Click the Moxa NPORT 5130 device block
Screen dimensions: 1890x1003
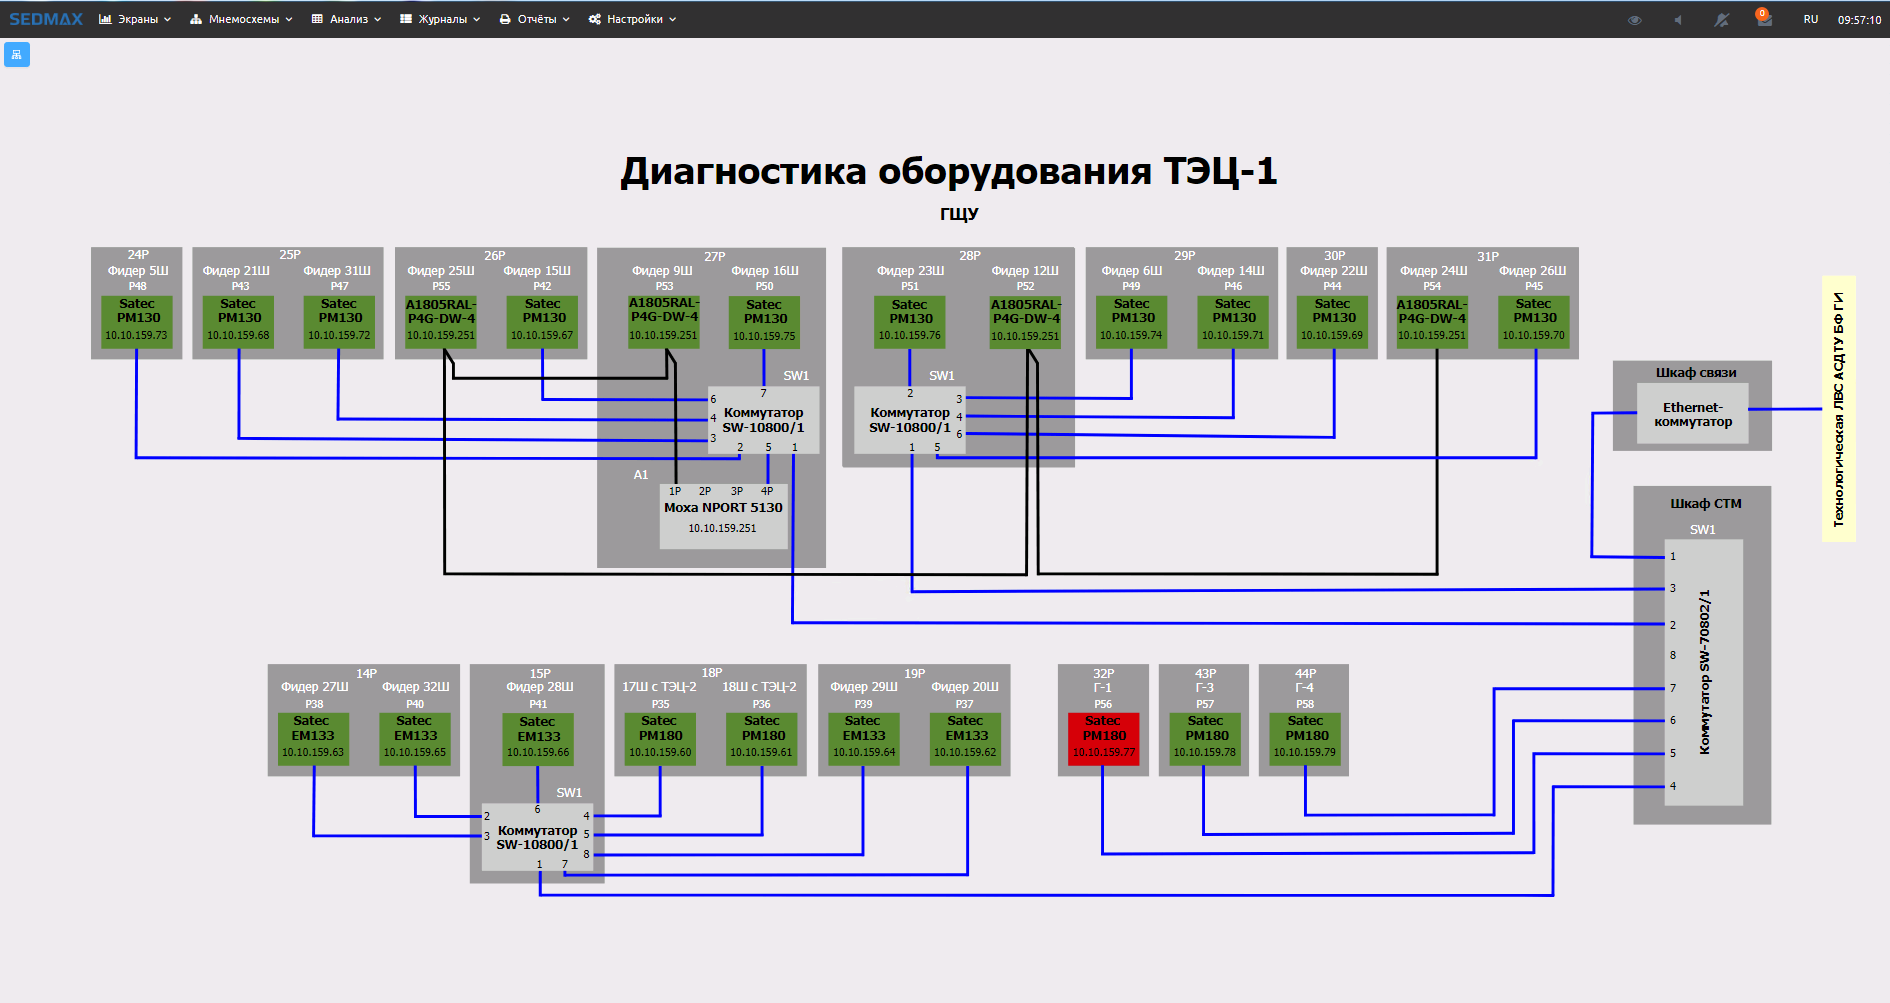point(723,517)
